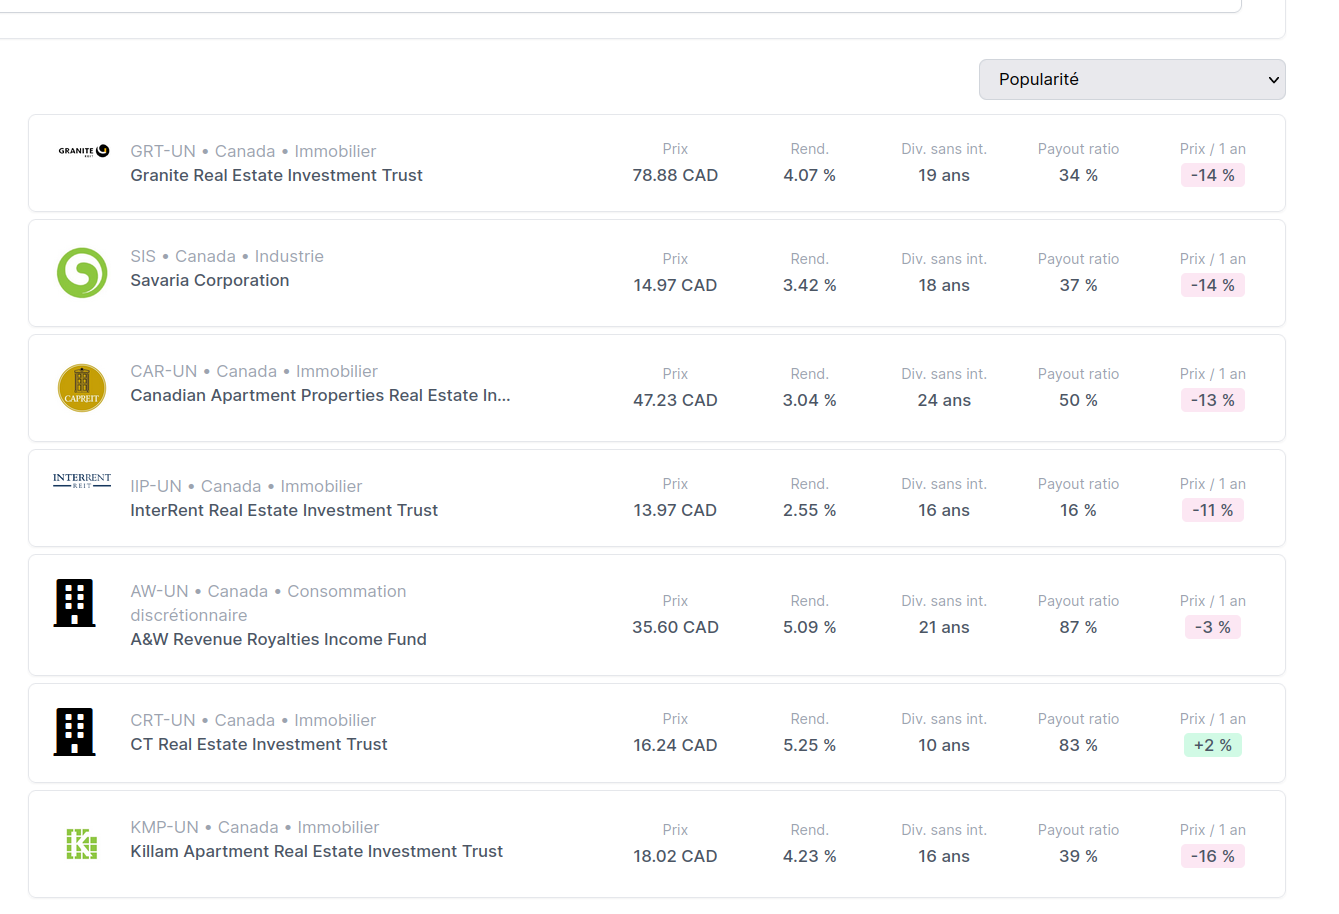Click the 19 ans dividend streak

[944, 175]
